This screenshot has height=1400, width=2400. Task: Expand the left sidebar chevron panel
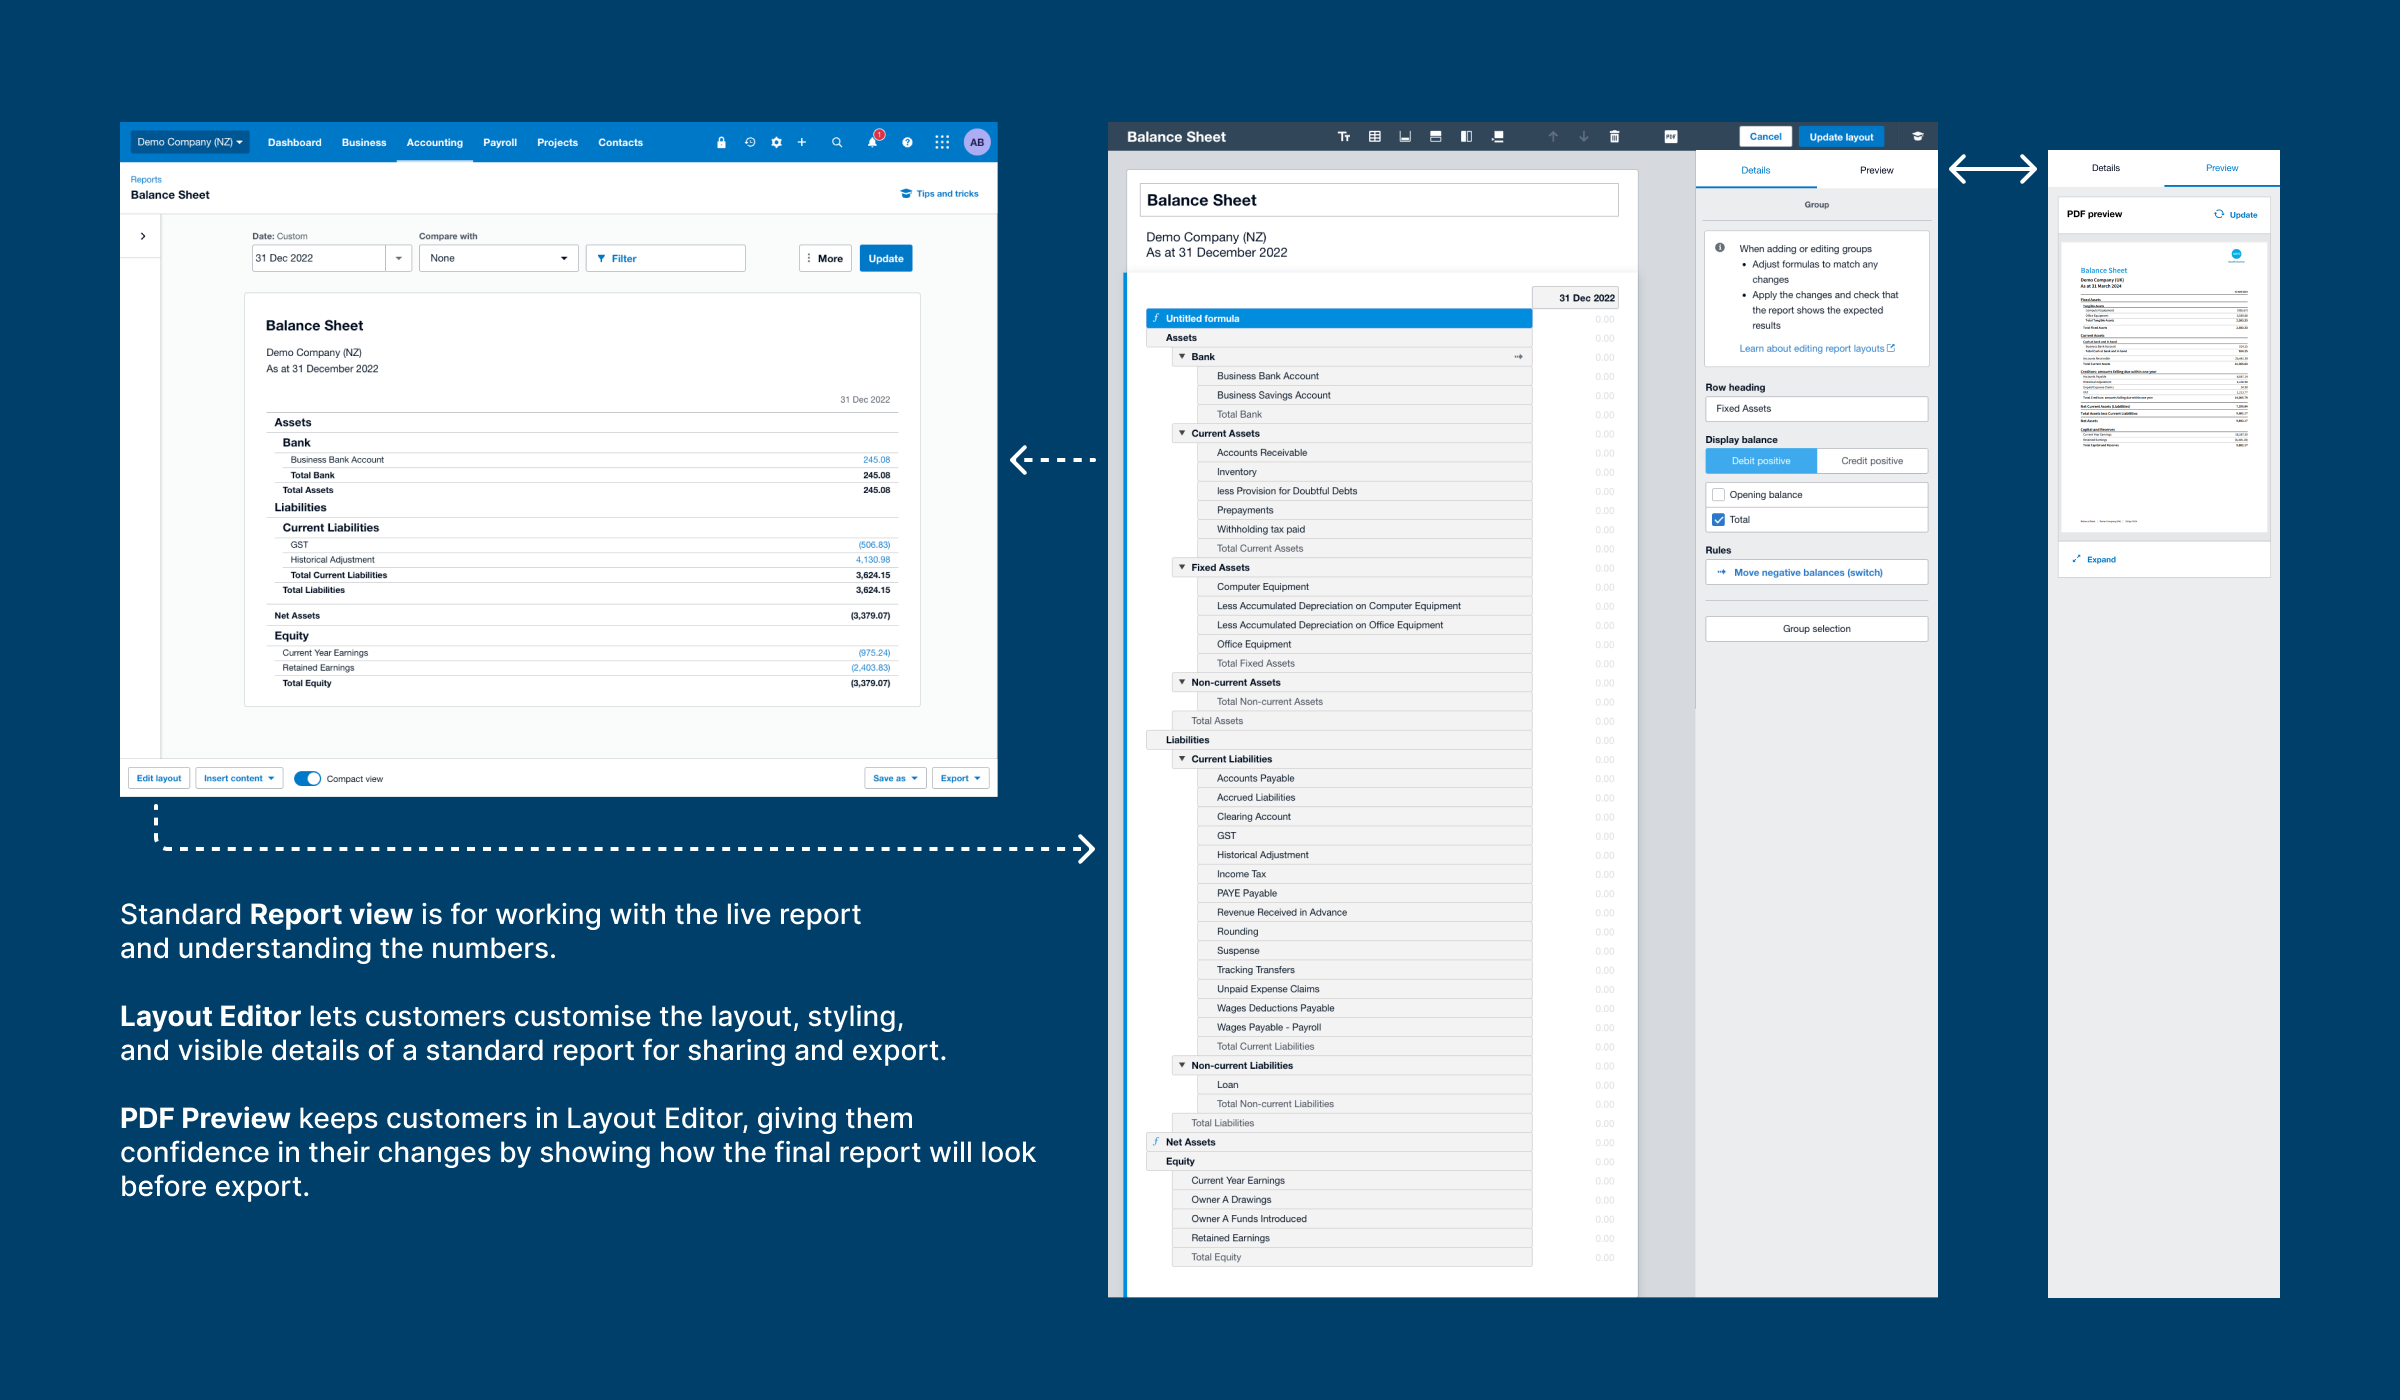pyautogui.click(x=143, y=236)
